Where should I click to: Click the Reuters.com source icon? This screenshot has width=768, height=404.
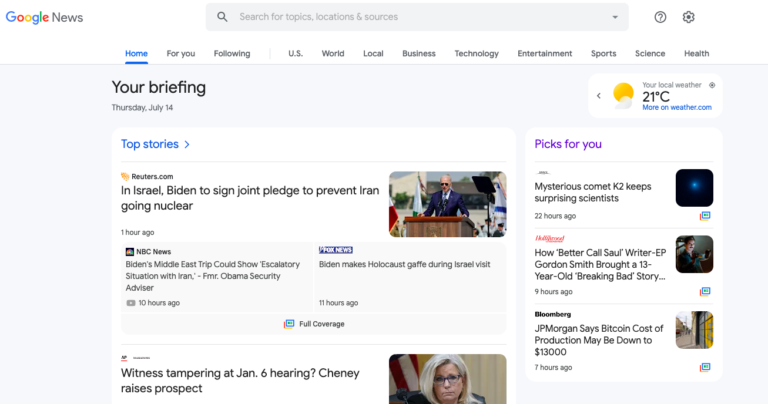(x=125, y=176)
